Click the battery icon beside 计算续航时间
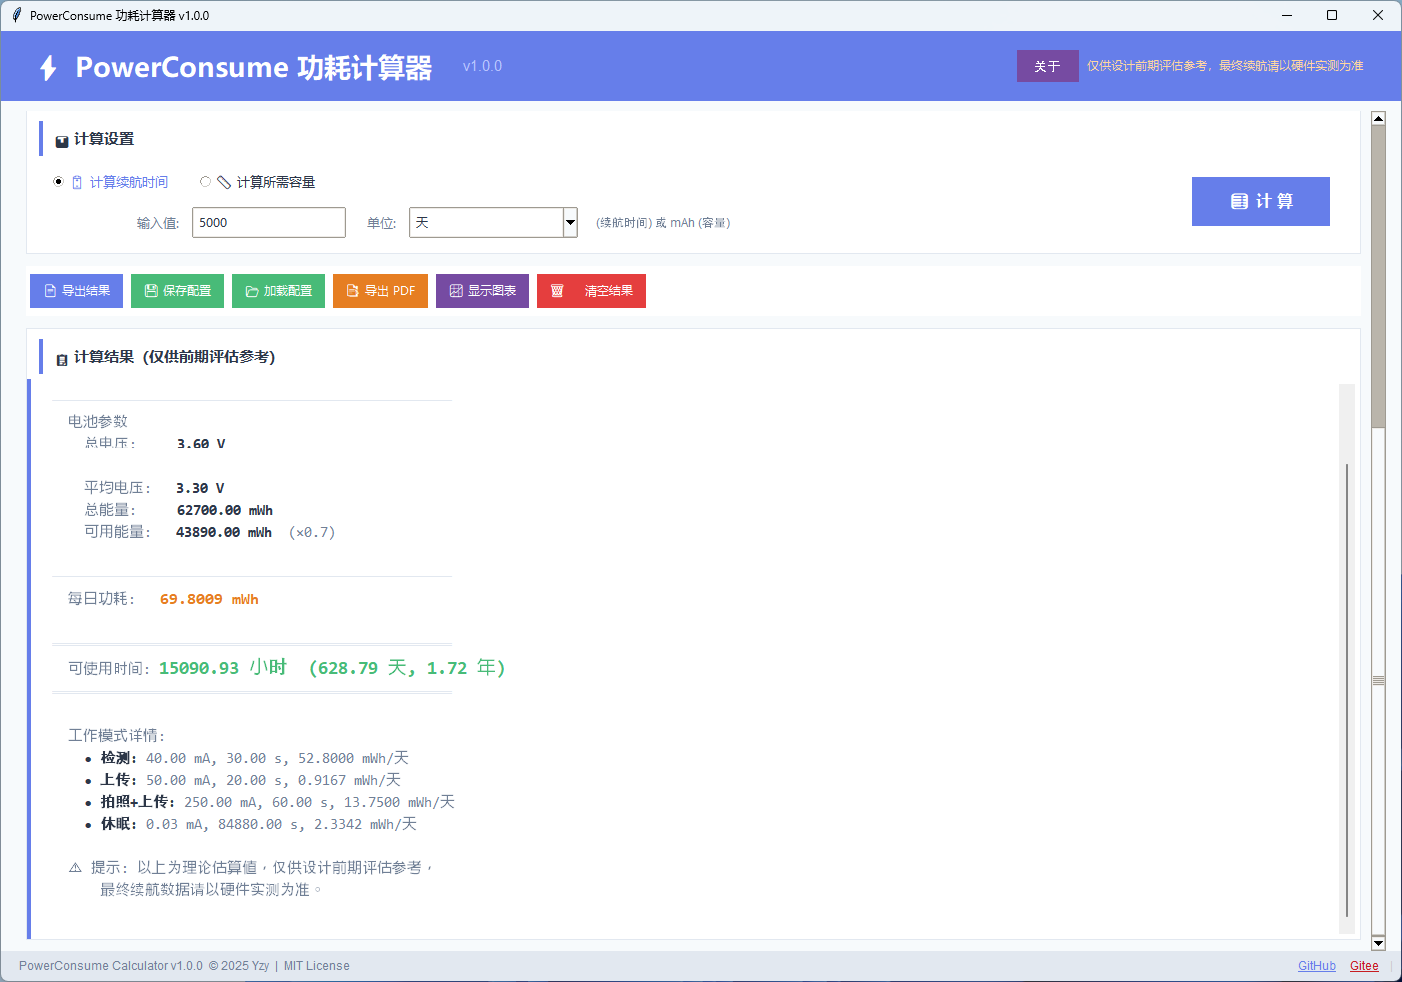This screenshot has height=982, width=1402. [x=77, y=182]
